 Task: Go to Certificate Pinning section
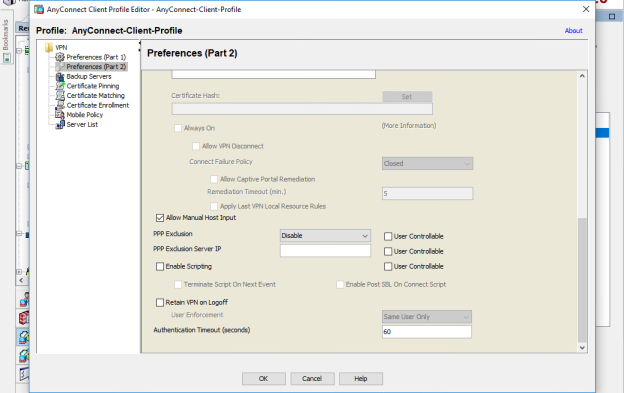[93, 86]
